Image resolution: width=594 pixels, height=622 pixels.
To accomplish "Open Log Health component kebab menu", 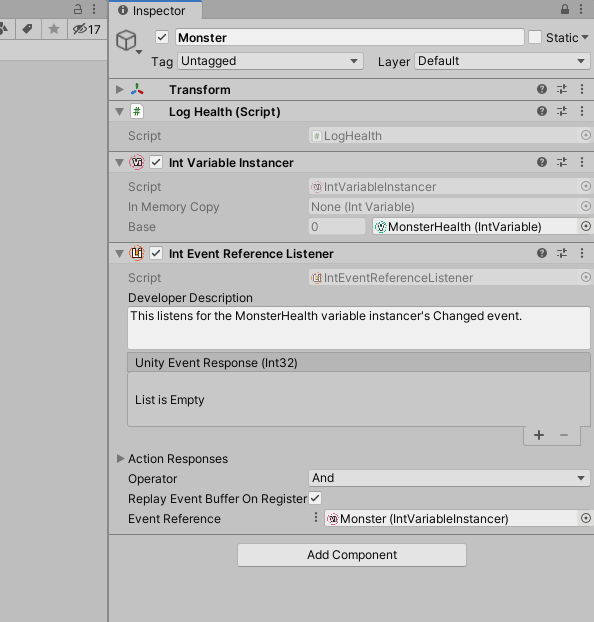I will pos(582,111).
